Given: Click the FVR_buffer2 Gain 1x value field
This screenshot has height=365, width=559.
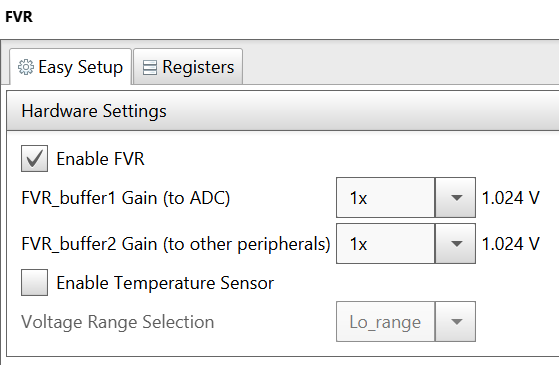Looking at the screenshot, I should pyautogui.click(x=385, y=243).
